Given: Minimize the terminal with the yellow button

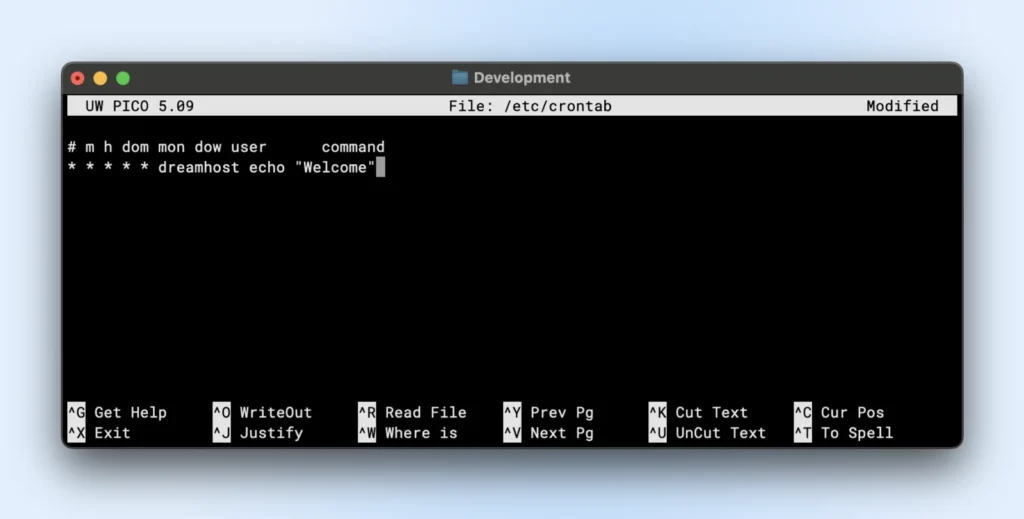Looking at the screenshot, I should 100,78.
